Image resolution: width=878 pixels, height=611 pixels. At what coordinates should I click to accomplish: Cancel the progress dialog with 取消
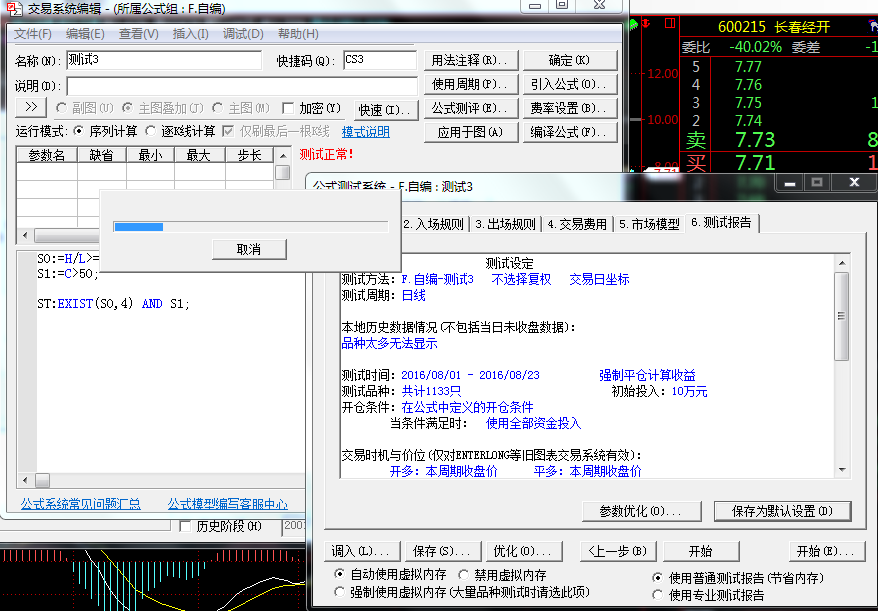pyautogui.click(x=249, y=249)
